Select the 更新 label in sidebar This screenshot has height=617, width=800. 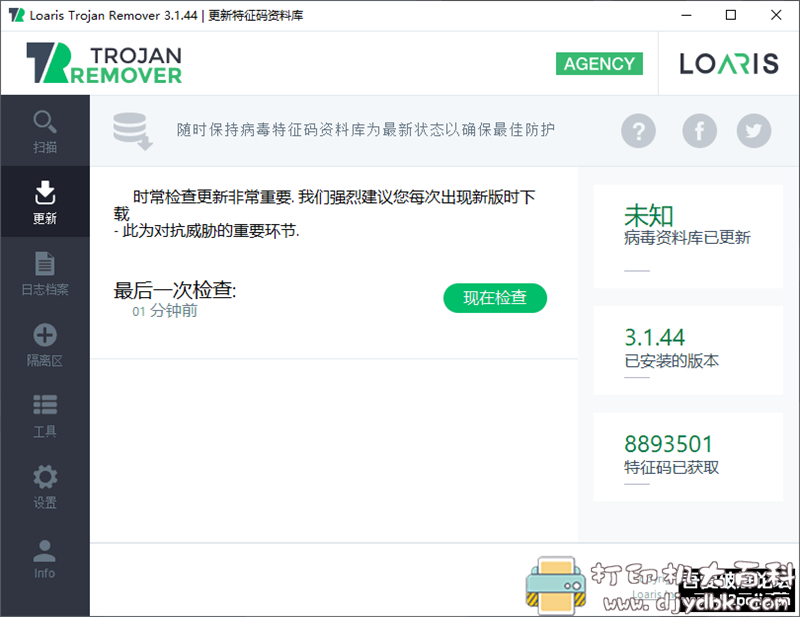(x=45, y=218)
